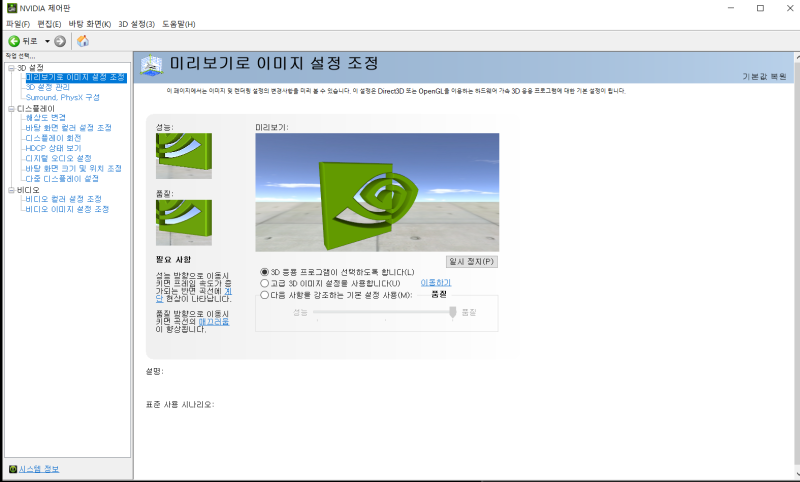
Task: Select radio: 다음 사항을 강조하는 기본 설정 사용
Action: (x=264, y=295)
